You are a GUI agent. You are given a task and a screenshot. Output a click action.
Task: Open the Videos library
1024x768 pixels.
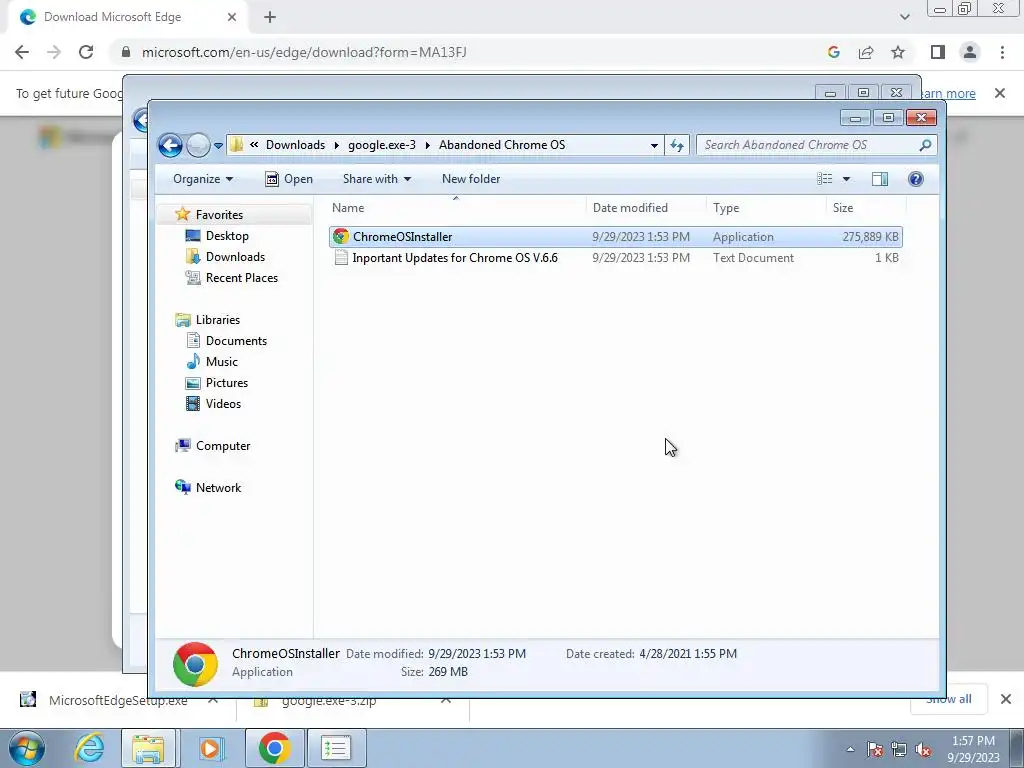click(x=223, y=404)
